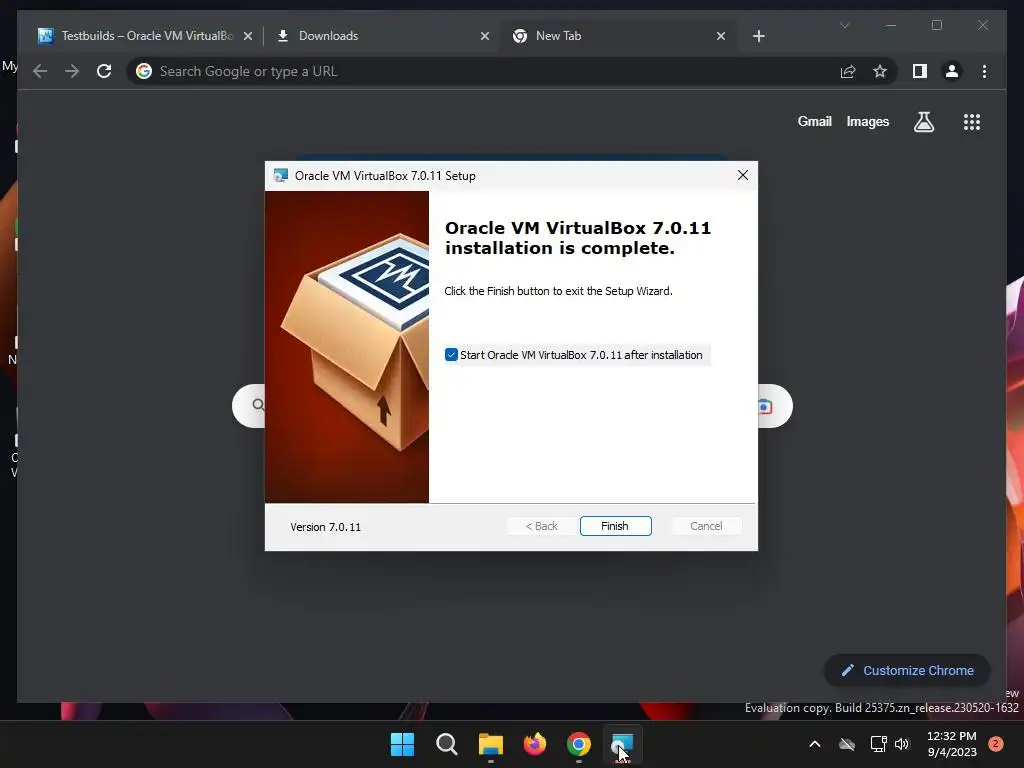Click the disabled Back button in Setup
The height and width of the screenshot is (768, 1024).
(542, 526)
